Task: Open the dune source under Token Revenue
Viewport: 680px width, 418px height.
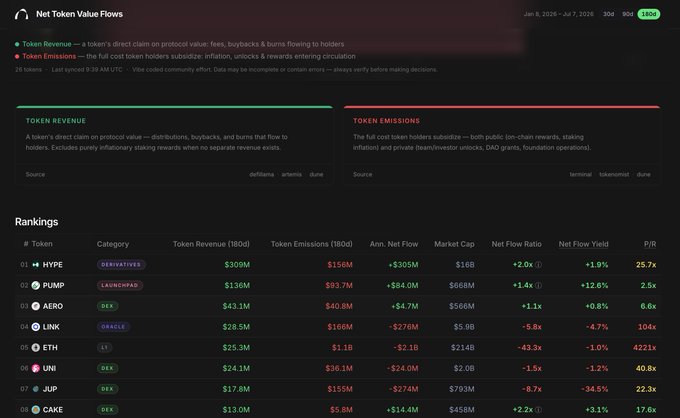Action: (316, 174)
